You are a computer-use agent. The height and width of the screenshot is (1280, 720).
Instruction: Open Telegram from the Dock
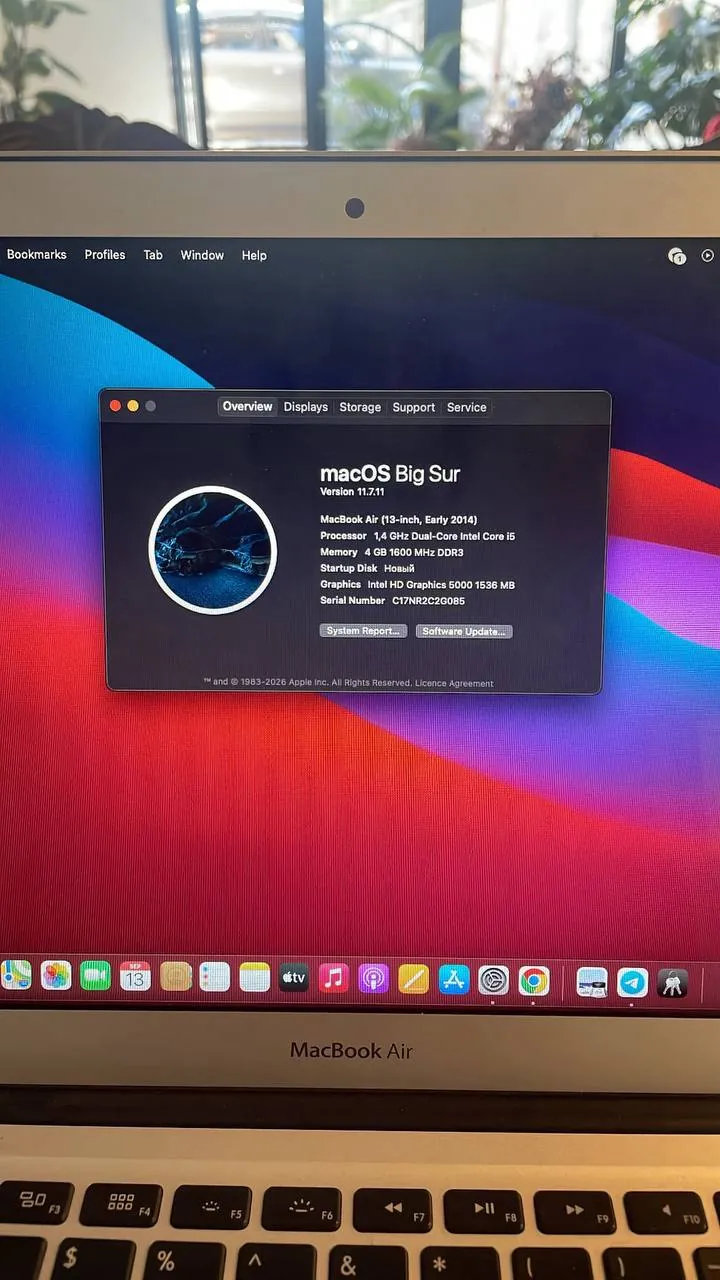point(632,983)
